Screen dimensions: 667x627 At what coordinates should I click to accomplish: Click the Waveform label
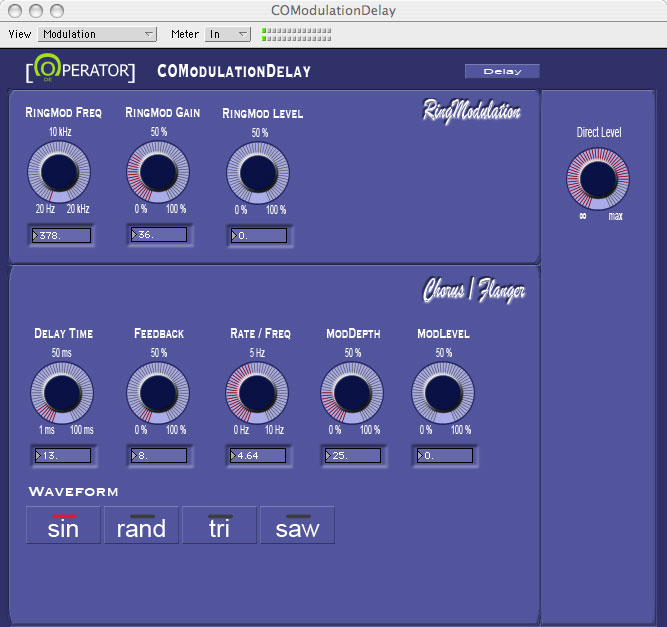click(74, 492)
